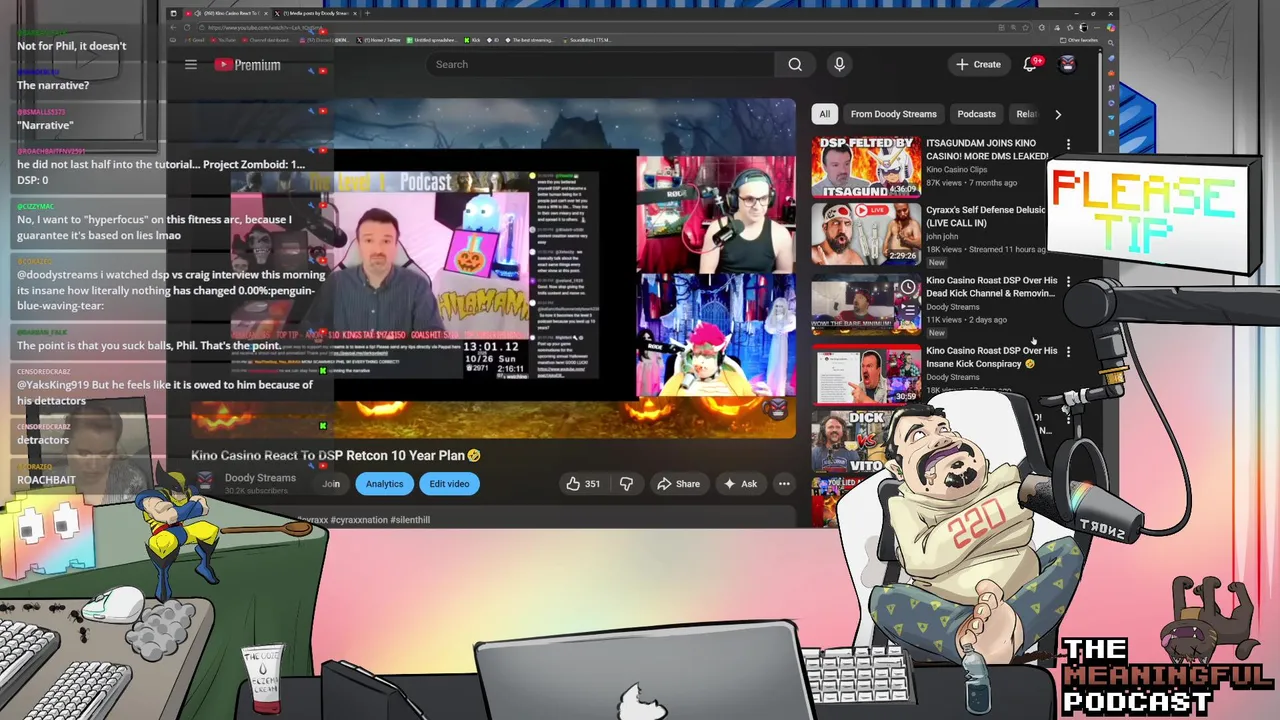The height and width of the screenshot is (720, 1280).
Task: Open the Untitled spreadsheet bookmark
Action: pyautogui.click(x=431, y=40)
